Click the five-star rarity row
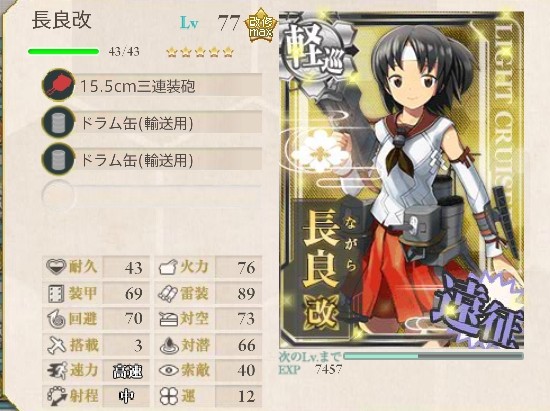Screen dimensions: 550x411 (200, 52)
